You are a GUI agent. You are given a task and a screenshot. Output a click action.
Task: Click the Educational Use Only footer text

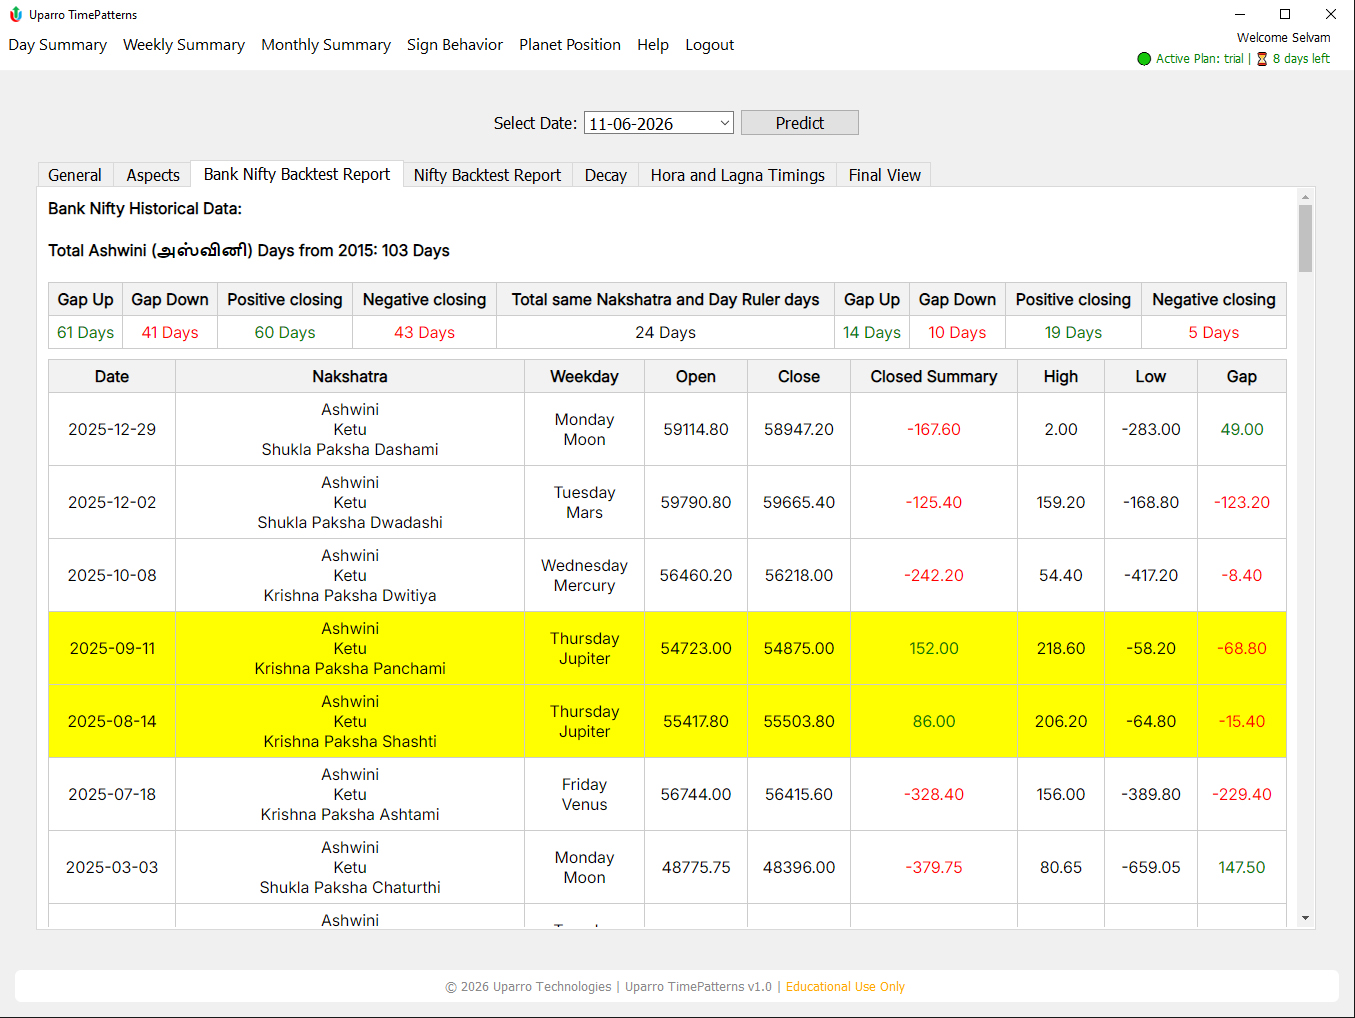(845, 987)
